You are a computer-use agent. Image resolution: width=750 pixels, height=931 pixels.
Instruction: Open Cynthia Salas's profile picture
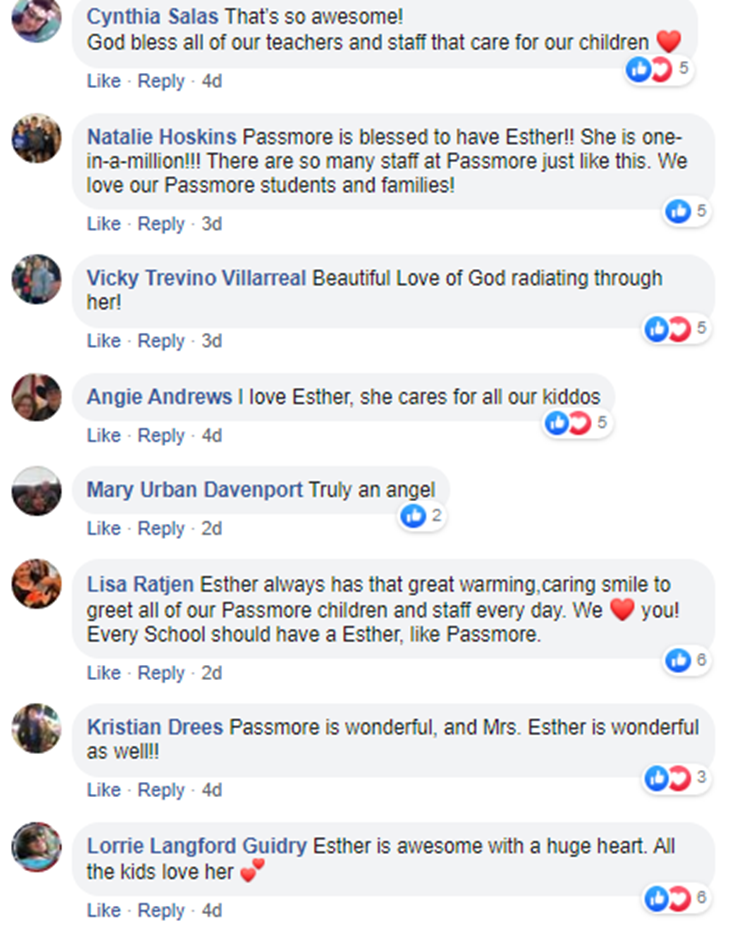36,20
